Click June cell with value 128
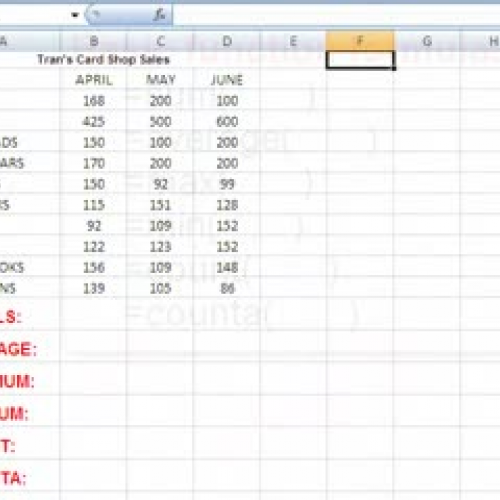Viewport: 500px width, 500px height. 227,205
